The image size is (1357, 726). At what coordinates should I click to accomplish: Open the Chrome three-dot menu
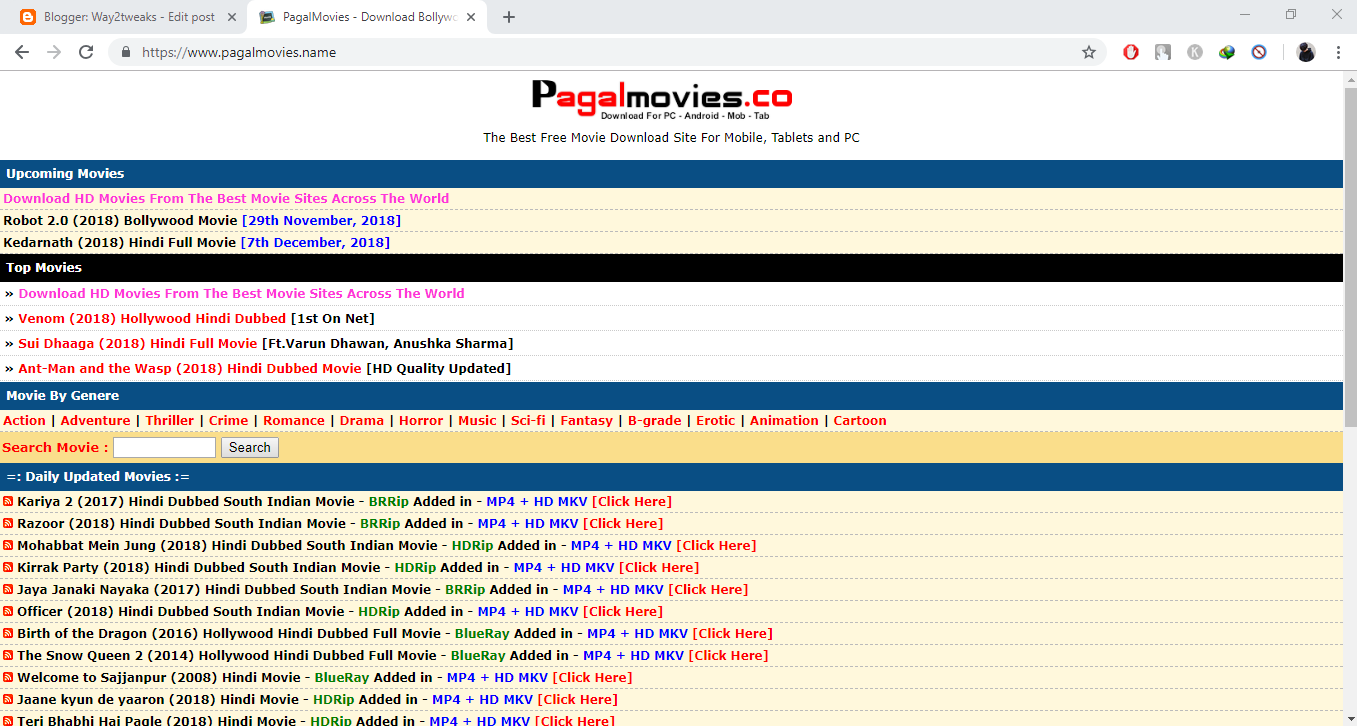coord(1338,52)
